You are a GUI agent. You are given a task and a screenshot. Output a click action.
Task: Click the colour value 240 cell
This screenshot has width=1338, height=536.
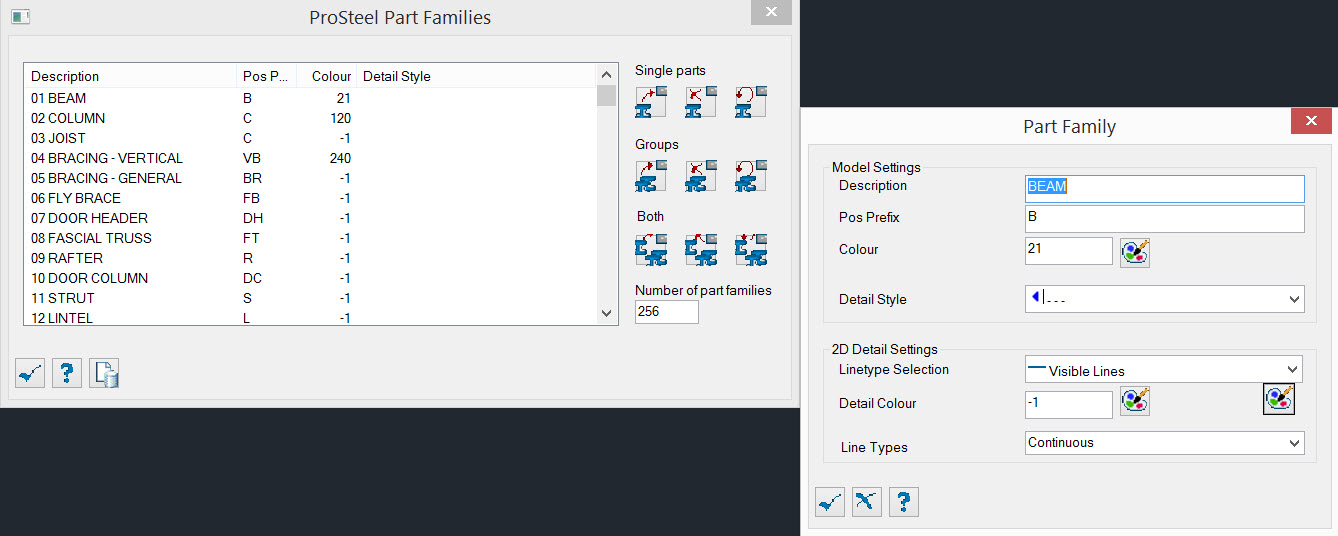340,158
